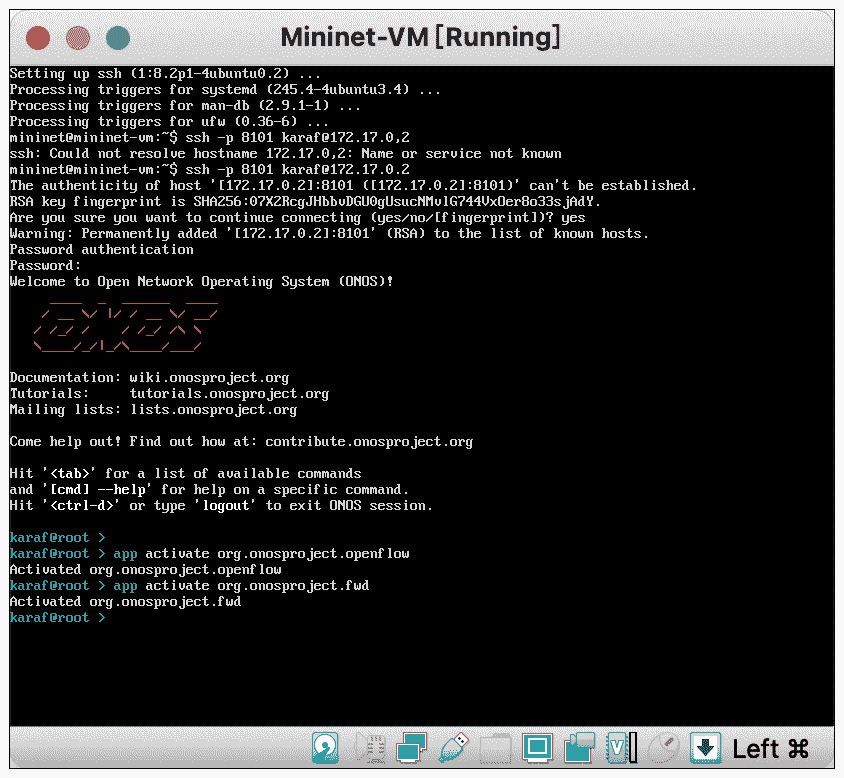The width and height of the screenshot is (844, 778).
Task: Click 'Welcome to Open Network Operating System' line
Action: click(x=201, y=282)
